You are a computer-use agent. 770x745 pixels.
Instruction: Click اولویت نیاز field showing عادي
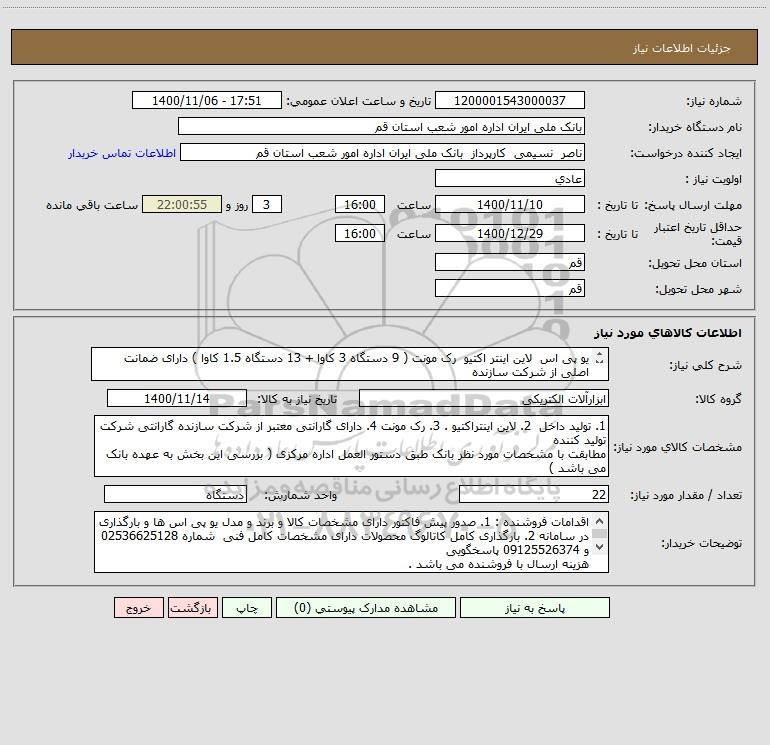510,178
